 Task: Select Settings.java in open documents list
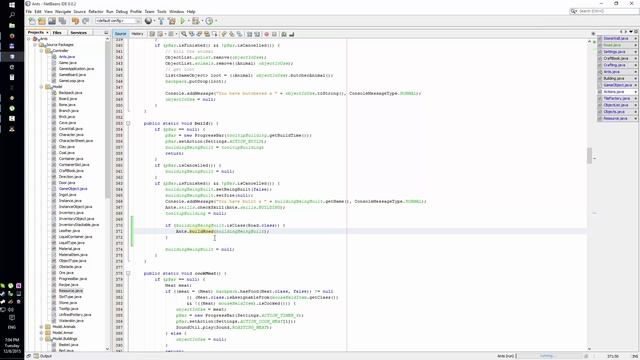coord(614,52)
